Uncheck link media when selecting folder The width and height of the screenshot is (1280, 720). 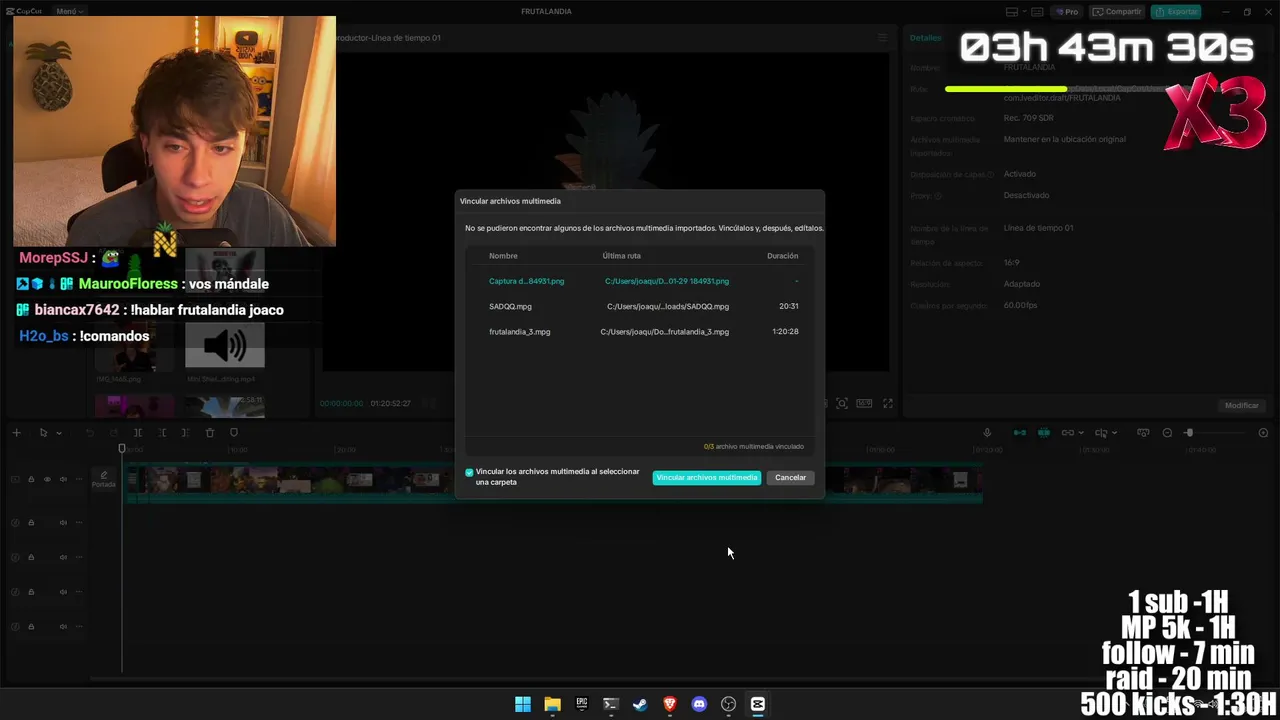coord(469,472)
